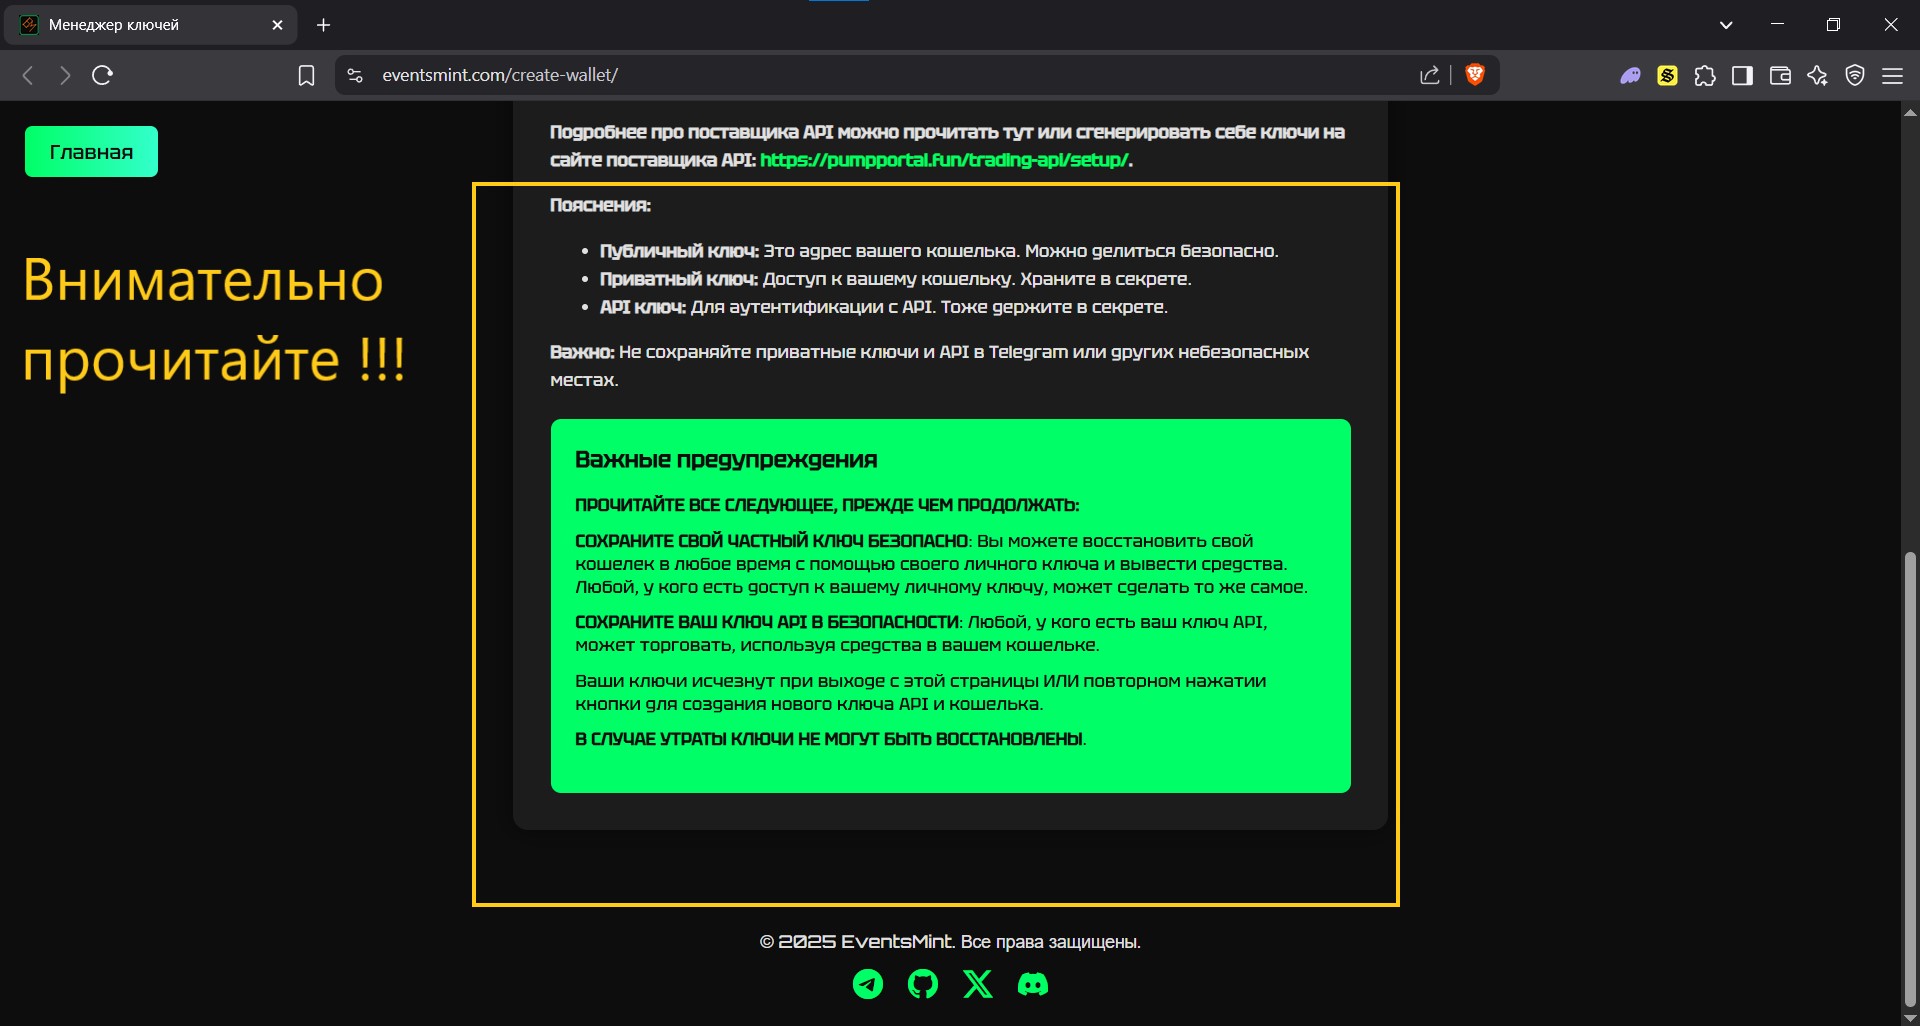Select the Менеджер ключей tab

click(x=140, y=25)
